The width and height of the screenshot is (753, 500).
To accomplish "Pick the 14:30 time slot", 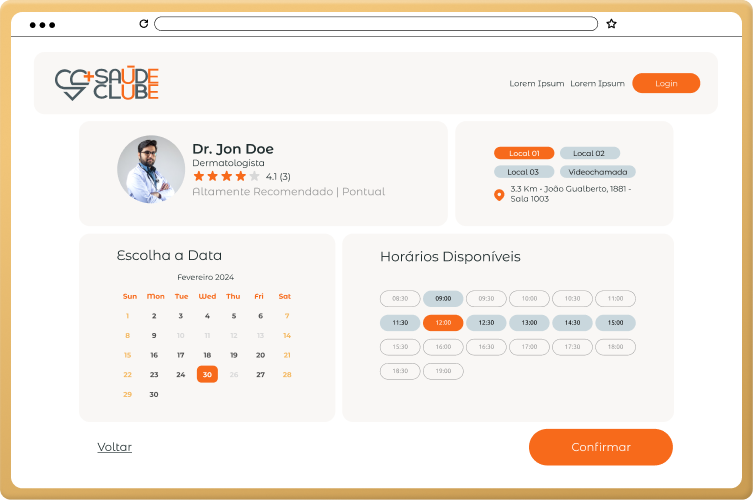I will [x=572, y=322].
